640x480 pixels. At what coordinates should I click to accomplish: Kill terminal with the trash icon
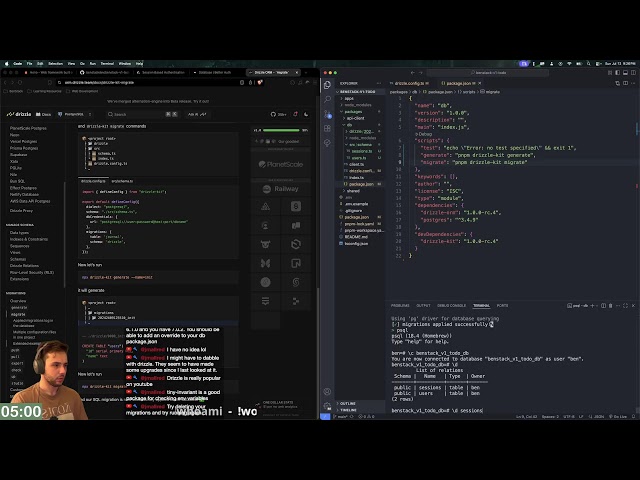(x=611, y=305)
